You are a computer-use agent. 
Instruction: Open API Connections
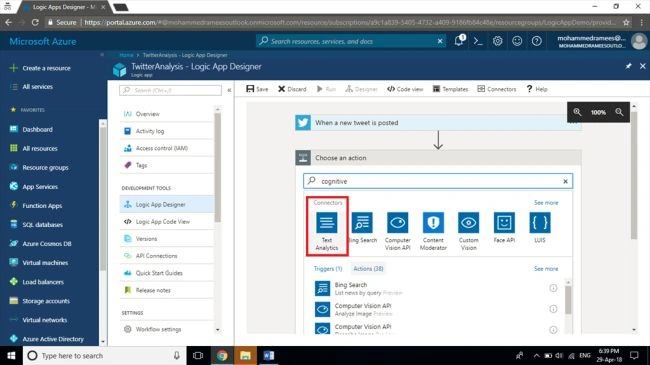pos(167,256)
